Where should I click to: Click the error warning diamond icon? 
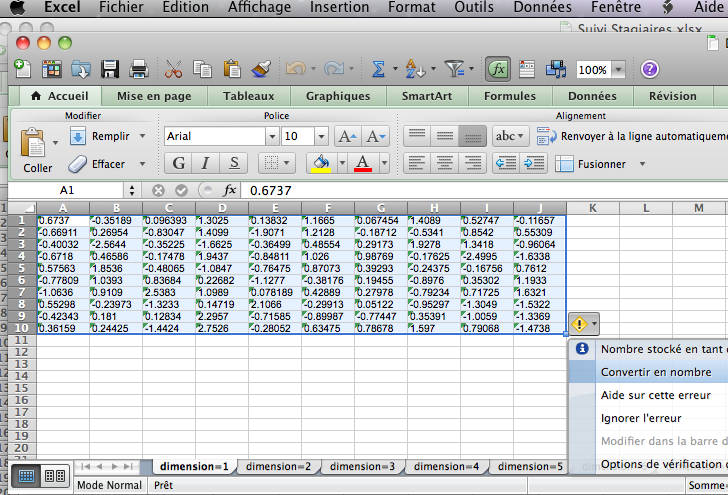click(x=579, y=324)
